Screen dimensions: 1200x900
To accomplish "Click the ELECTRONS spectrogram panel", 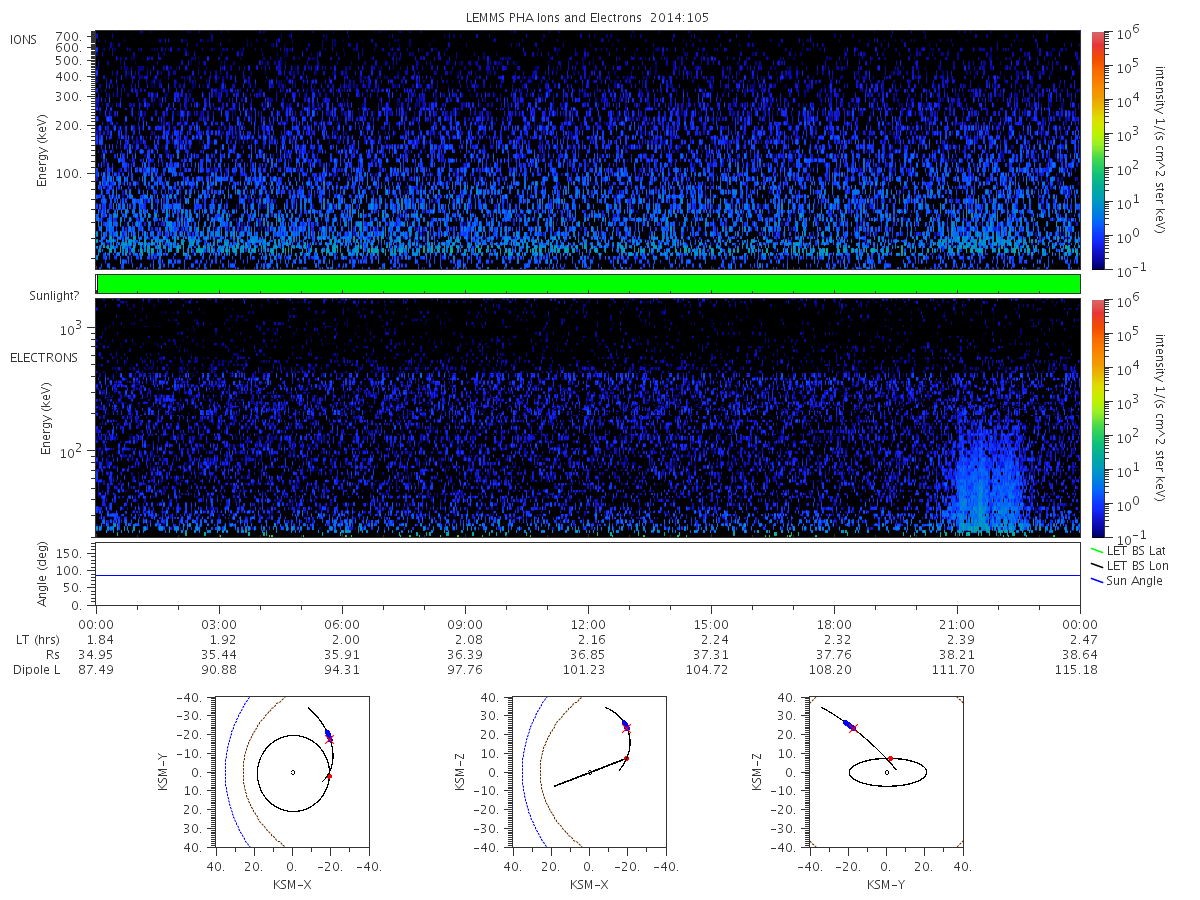I will click(587, 417).
